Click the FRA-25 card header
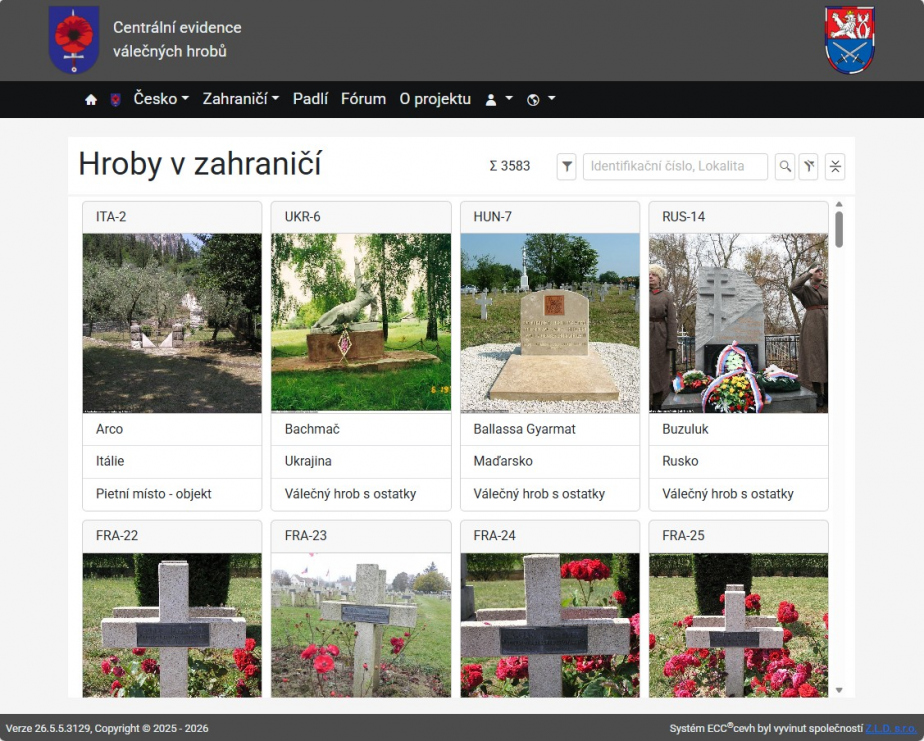924x741 pixels. [738, 536]
